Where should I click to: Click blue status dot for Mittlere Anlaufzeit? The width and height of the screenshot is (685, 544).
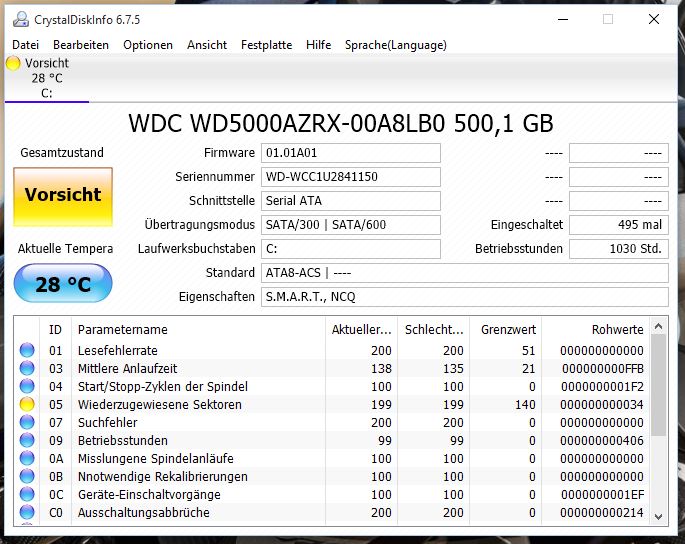[x=27, y=368]
